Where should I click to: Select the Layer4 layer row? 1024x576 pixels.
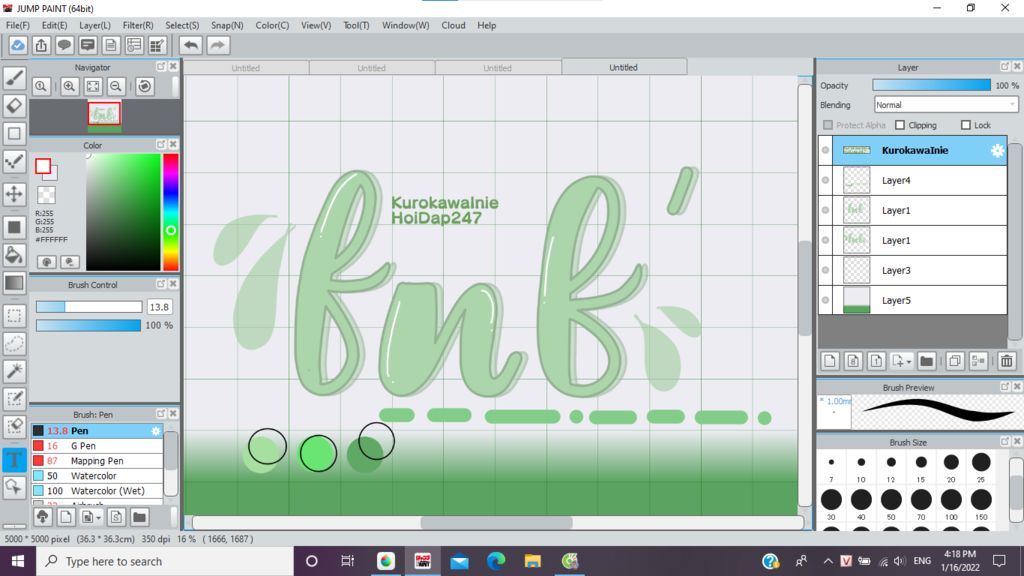(912, 180)
